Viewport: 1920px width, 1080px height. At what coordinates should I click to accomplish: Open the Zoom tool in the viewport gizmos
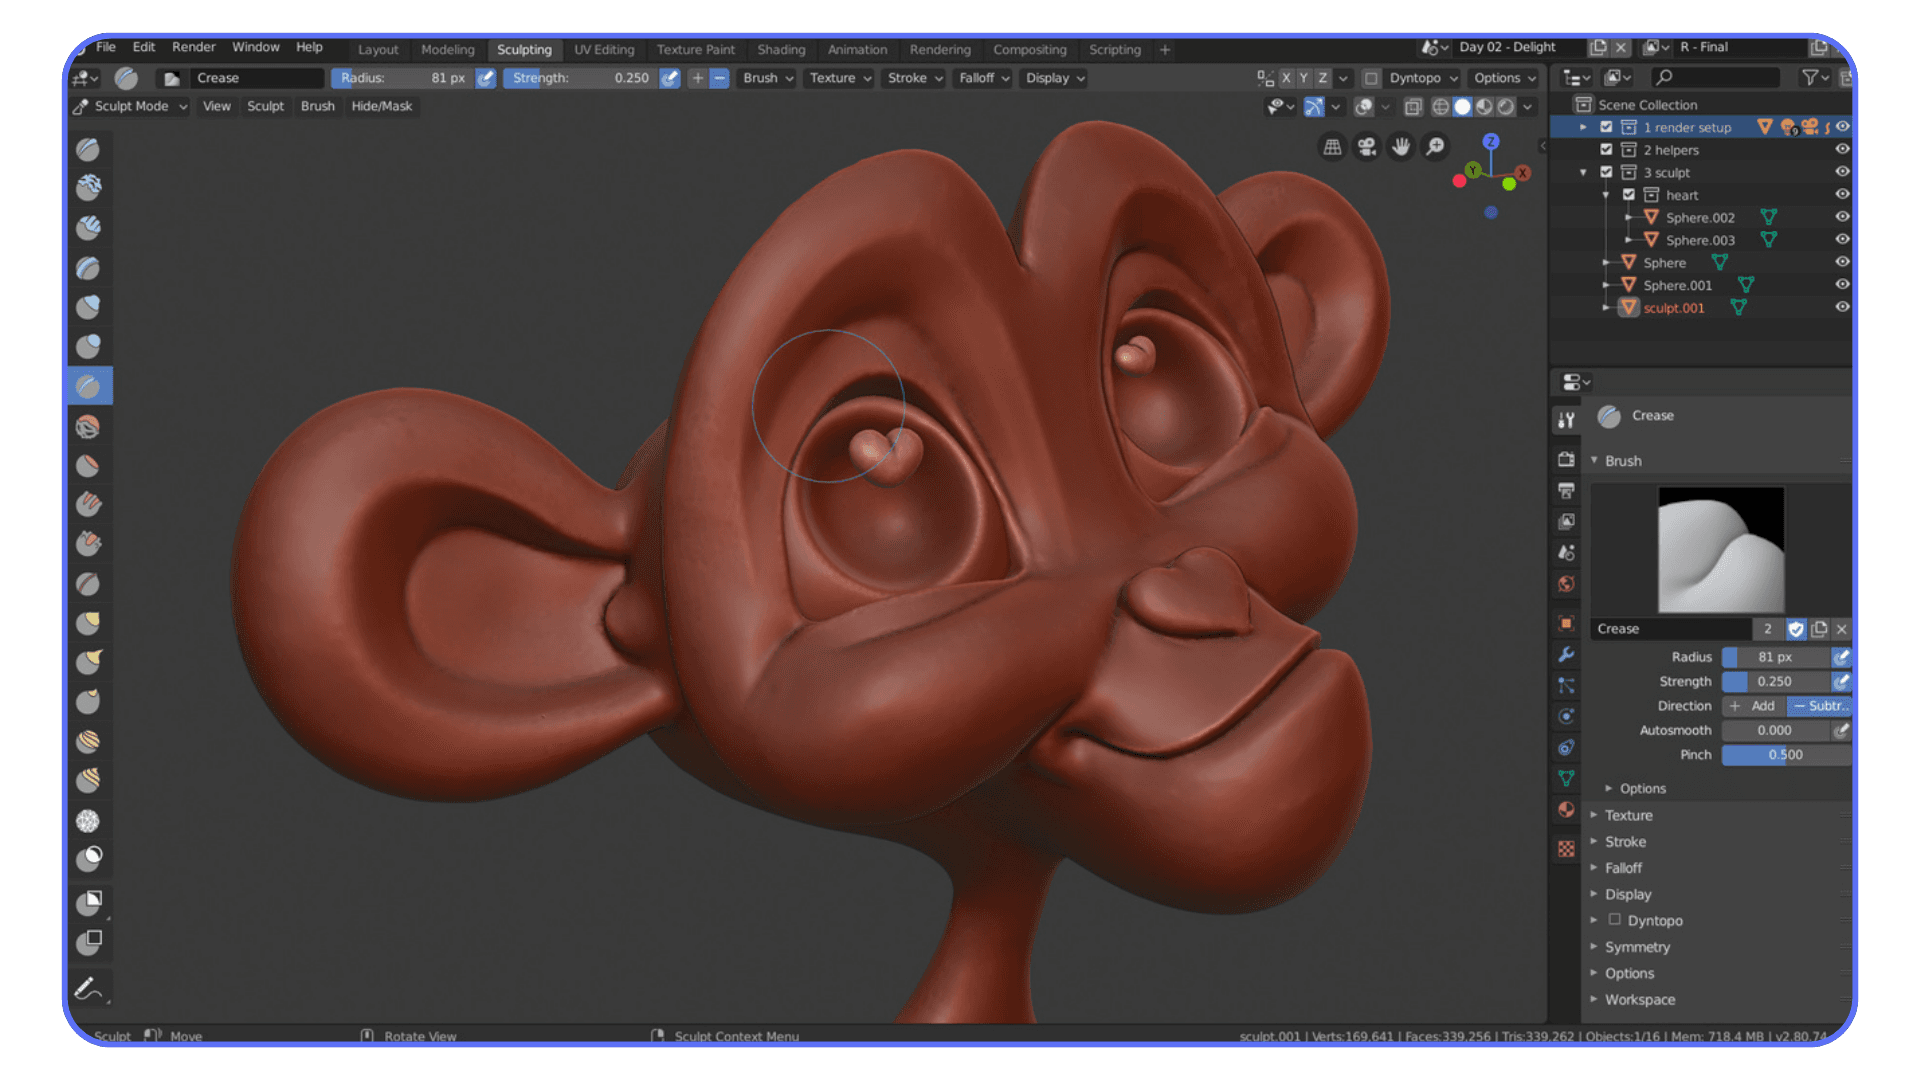tap(1435, 147)
